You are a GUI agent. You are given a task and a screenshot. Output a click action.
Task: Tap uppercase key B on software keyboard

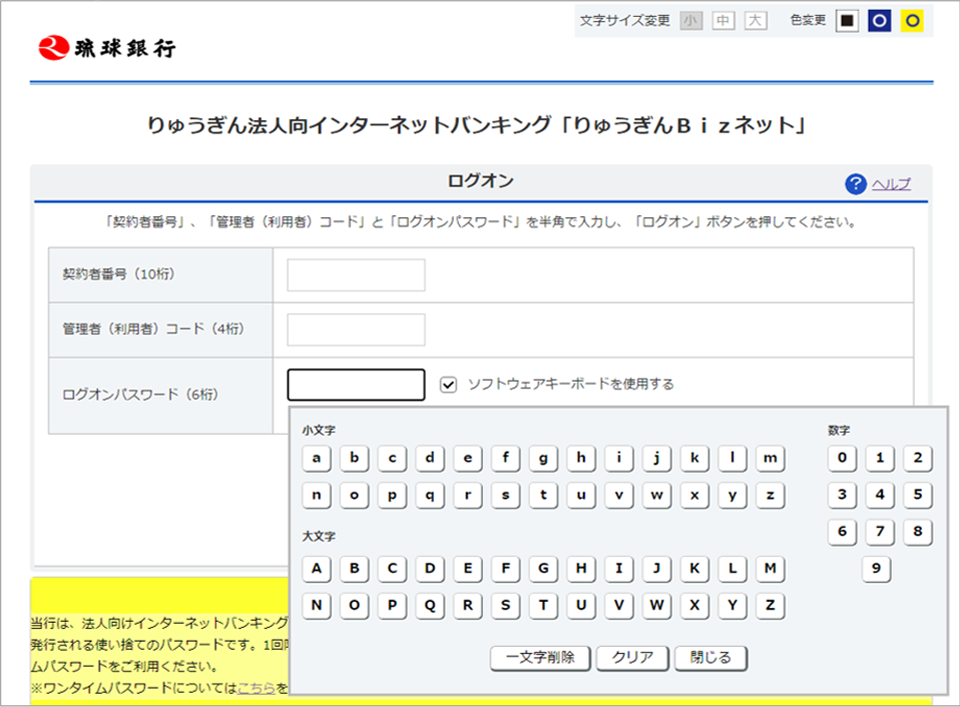pos(354,569)
